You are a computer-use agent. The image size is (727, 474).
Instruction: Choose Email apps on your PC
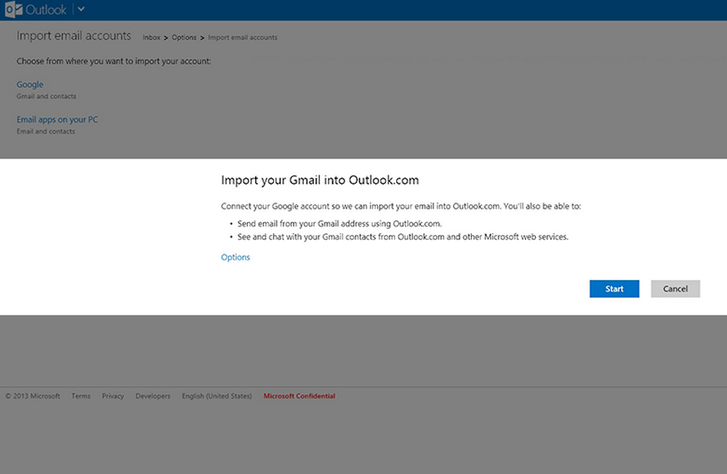click(57, 120)
